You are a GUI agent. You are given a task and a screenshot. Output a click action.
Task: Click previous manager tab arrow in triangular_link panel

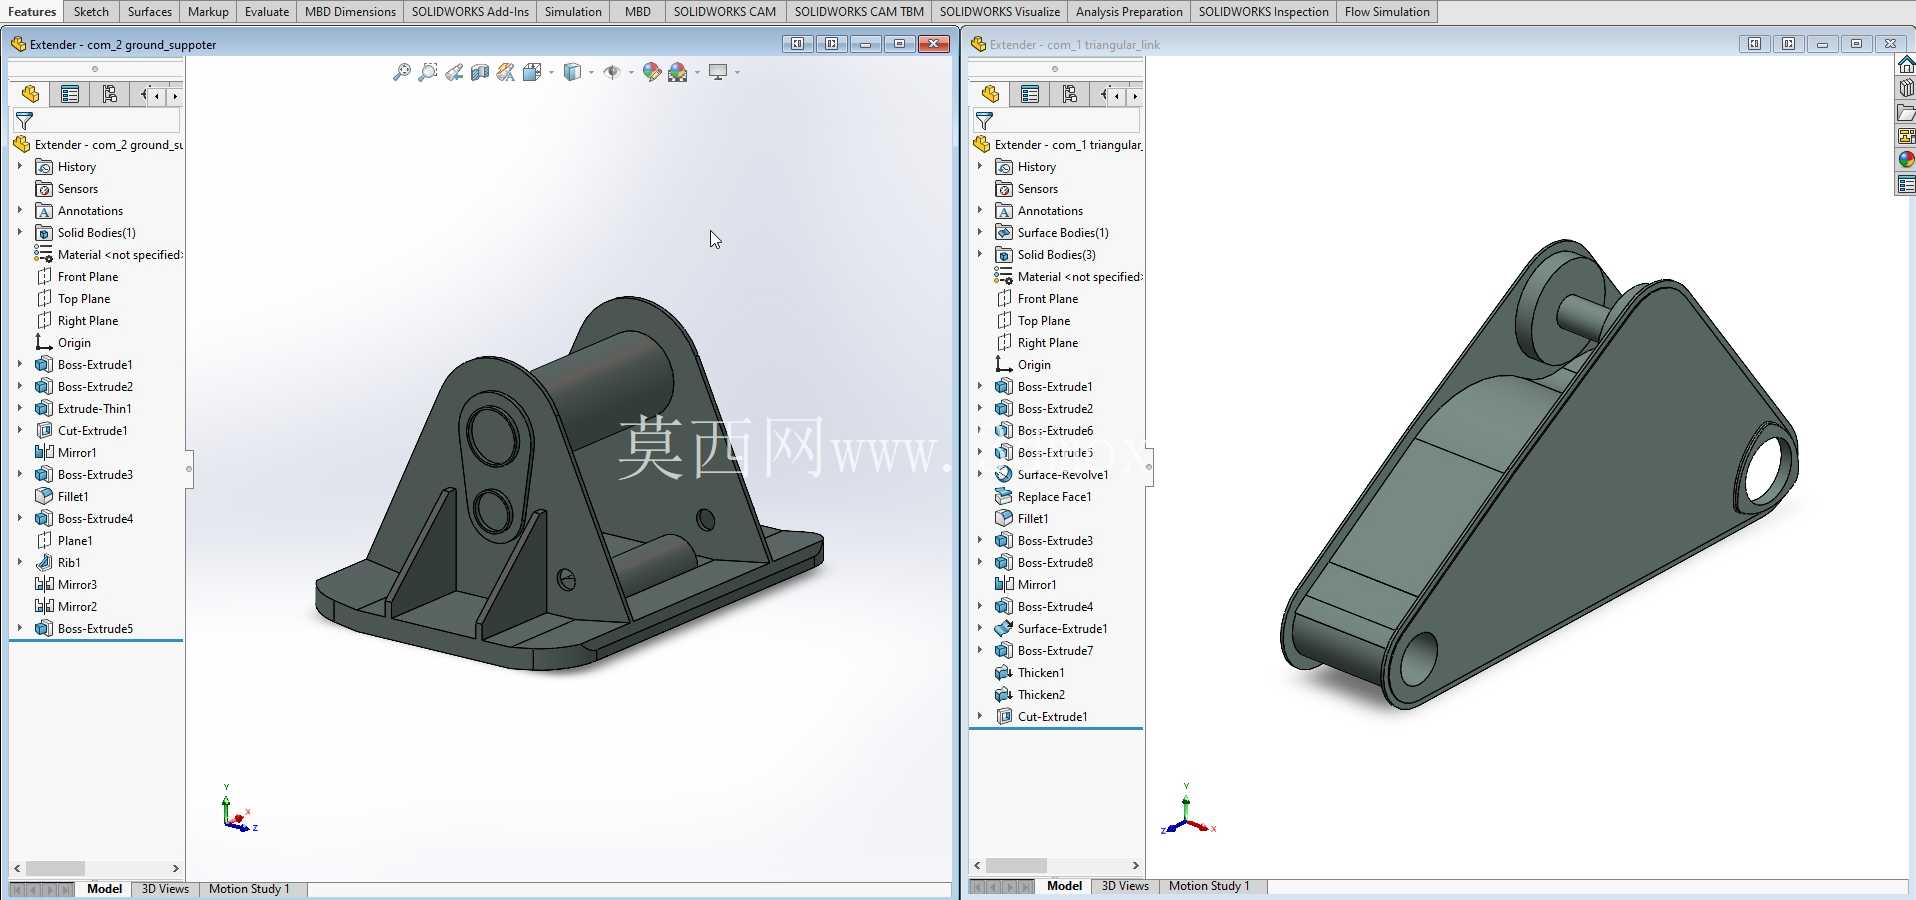(x=1117, y=96)
